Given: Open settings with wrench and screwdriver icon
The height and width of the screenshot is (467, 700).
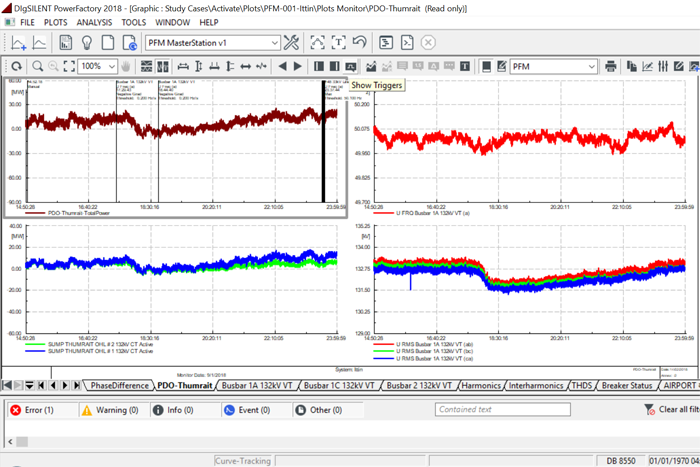Looking at the screenshot, I should pyautogui.click(x=291, y=43).
